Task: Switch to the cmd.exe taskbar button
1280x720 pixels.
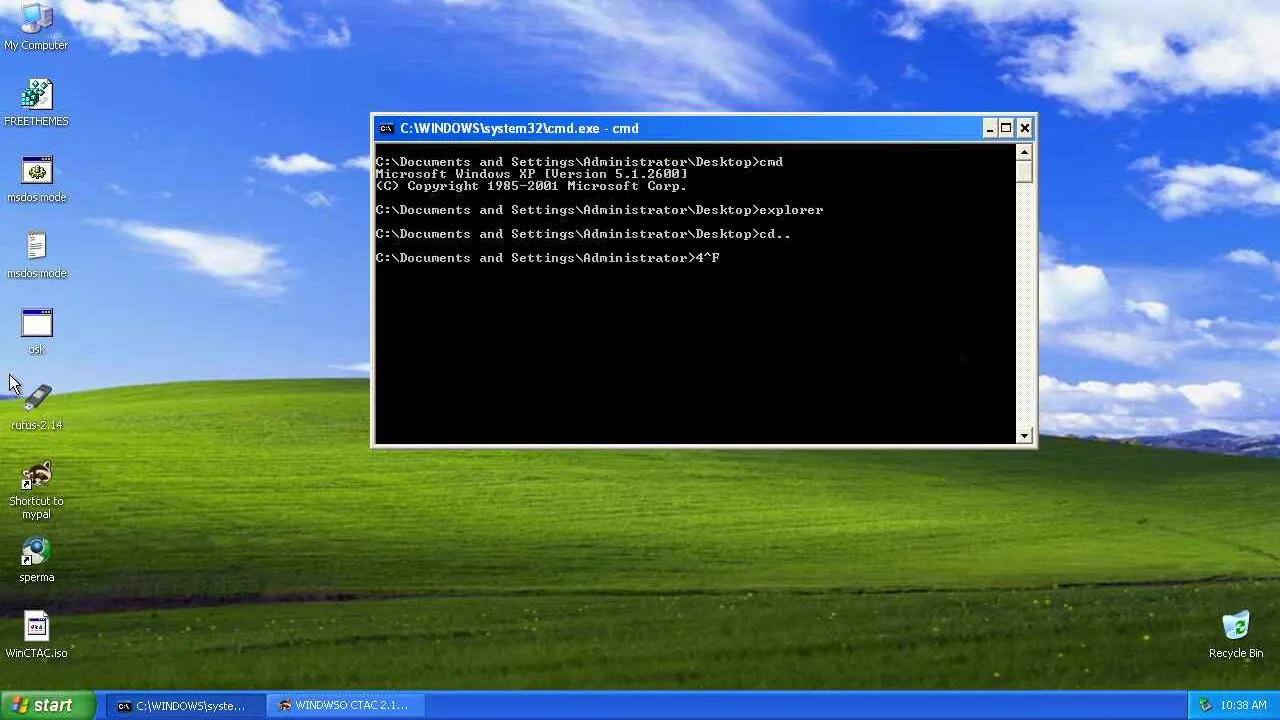Action: pos(186,705)
